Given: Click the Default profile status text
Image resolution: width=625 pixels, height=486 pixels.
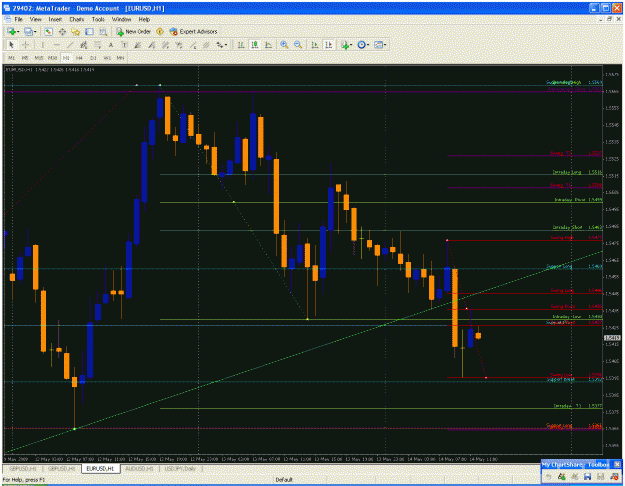Looking at the screenshot, I should [284, 480].
